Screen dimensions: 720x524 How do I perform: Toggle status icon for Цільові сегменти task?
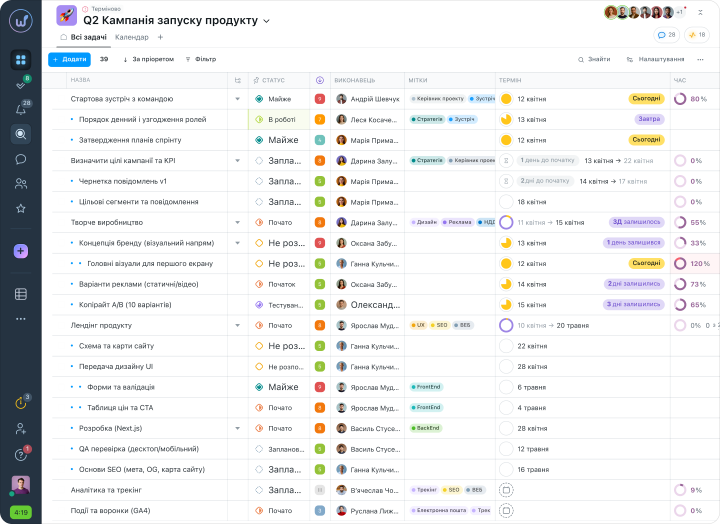pyautogui.click(x=259, y=202)
